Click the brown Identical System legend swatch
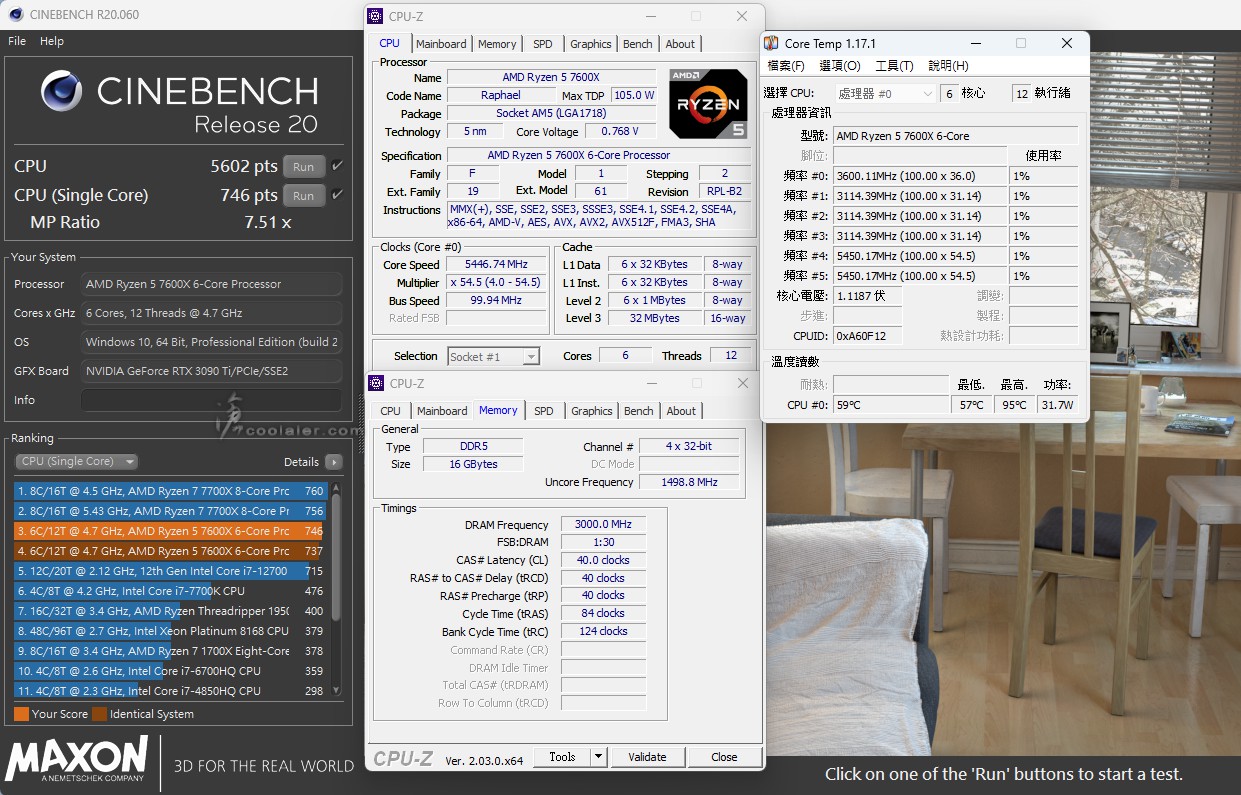1241x795 pixels. 99,714
